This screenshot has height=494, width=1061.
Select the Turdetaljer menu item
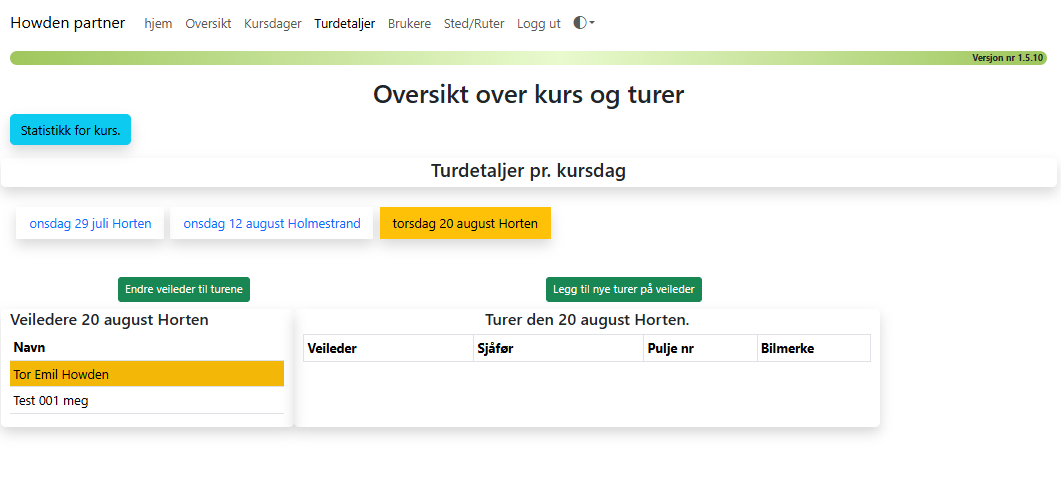coord(344,24)
